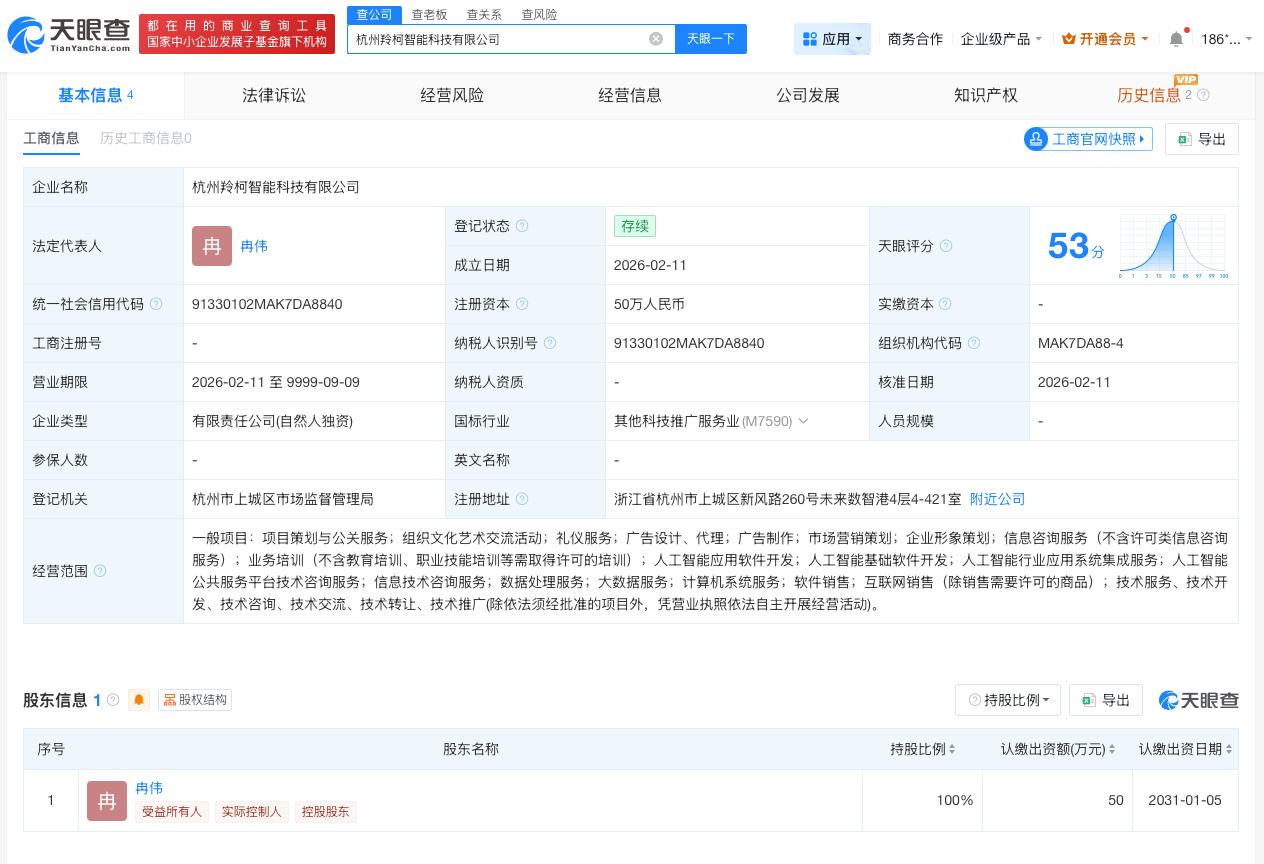Toggle sort order on the 持股比例 column
The width and height of the screenshot is (1264, 864).
951,749
